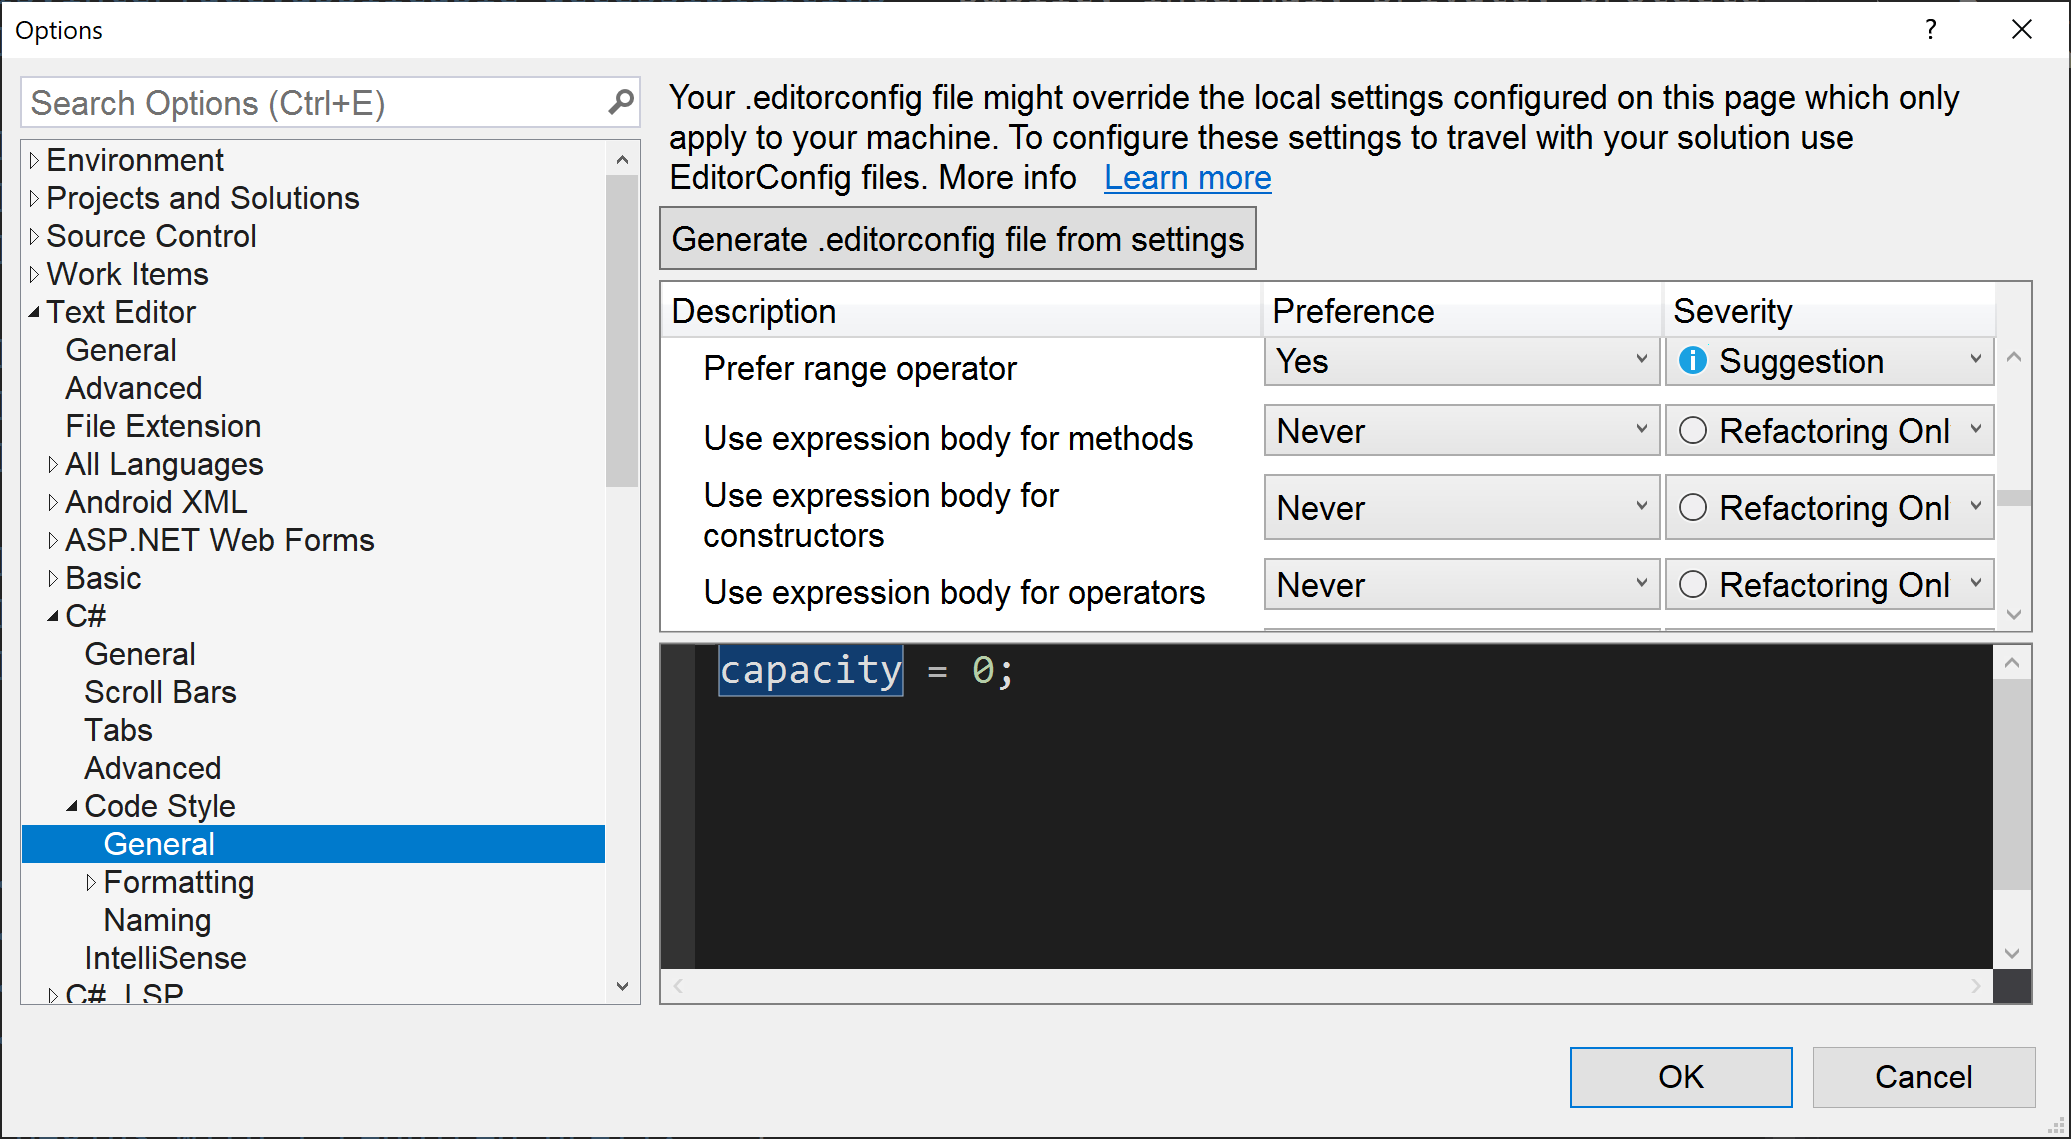Select File Extension page
This screenshot has height=1139, width=2071.
point(163,426)
